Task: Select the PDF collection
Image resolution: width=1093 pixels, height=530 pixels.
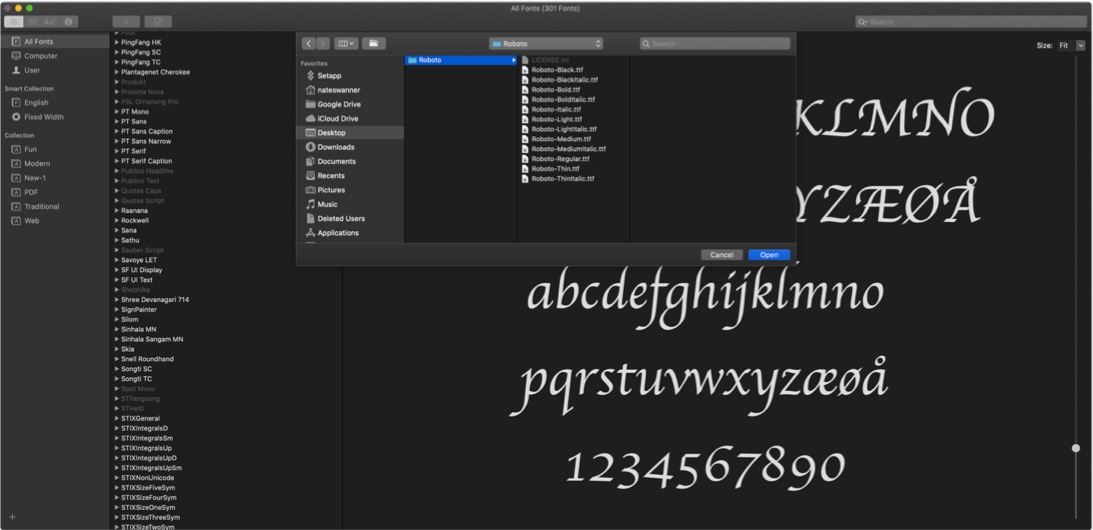Action: coord(31,192)
